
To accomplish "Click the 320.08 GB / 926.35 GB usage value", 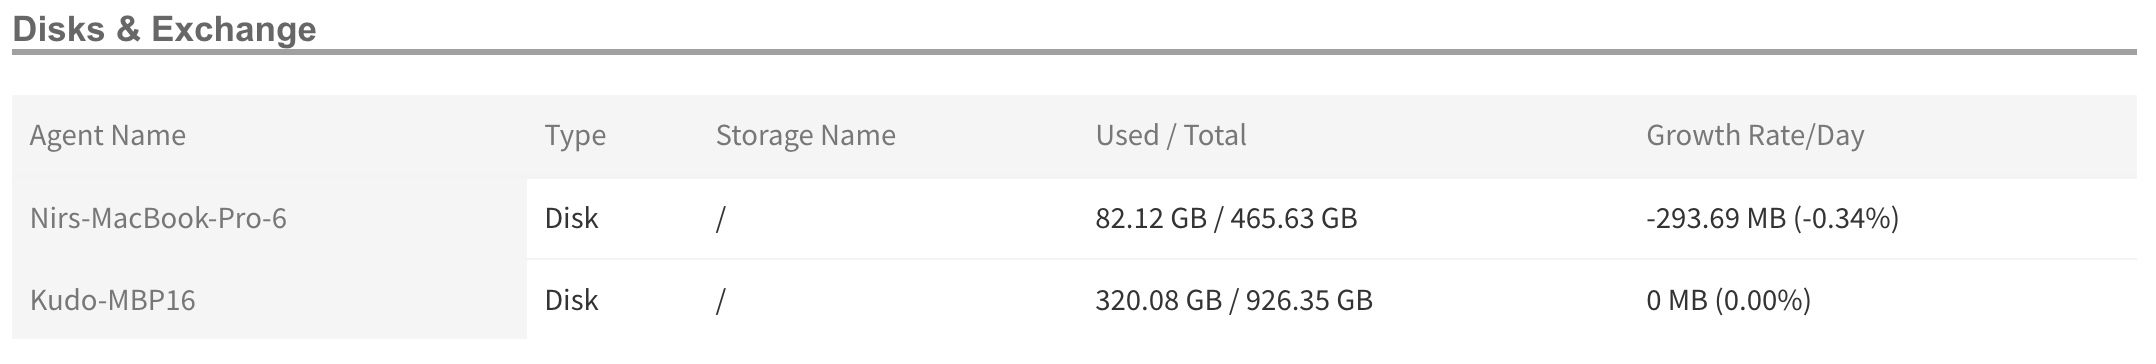I will click(x=1234, y=300).
